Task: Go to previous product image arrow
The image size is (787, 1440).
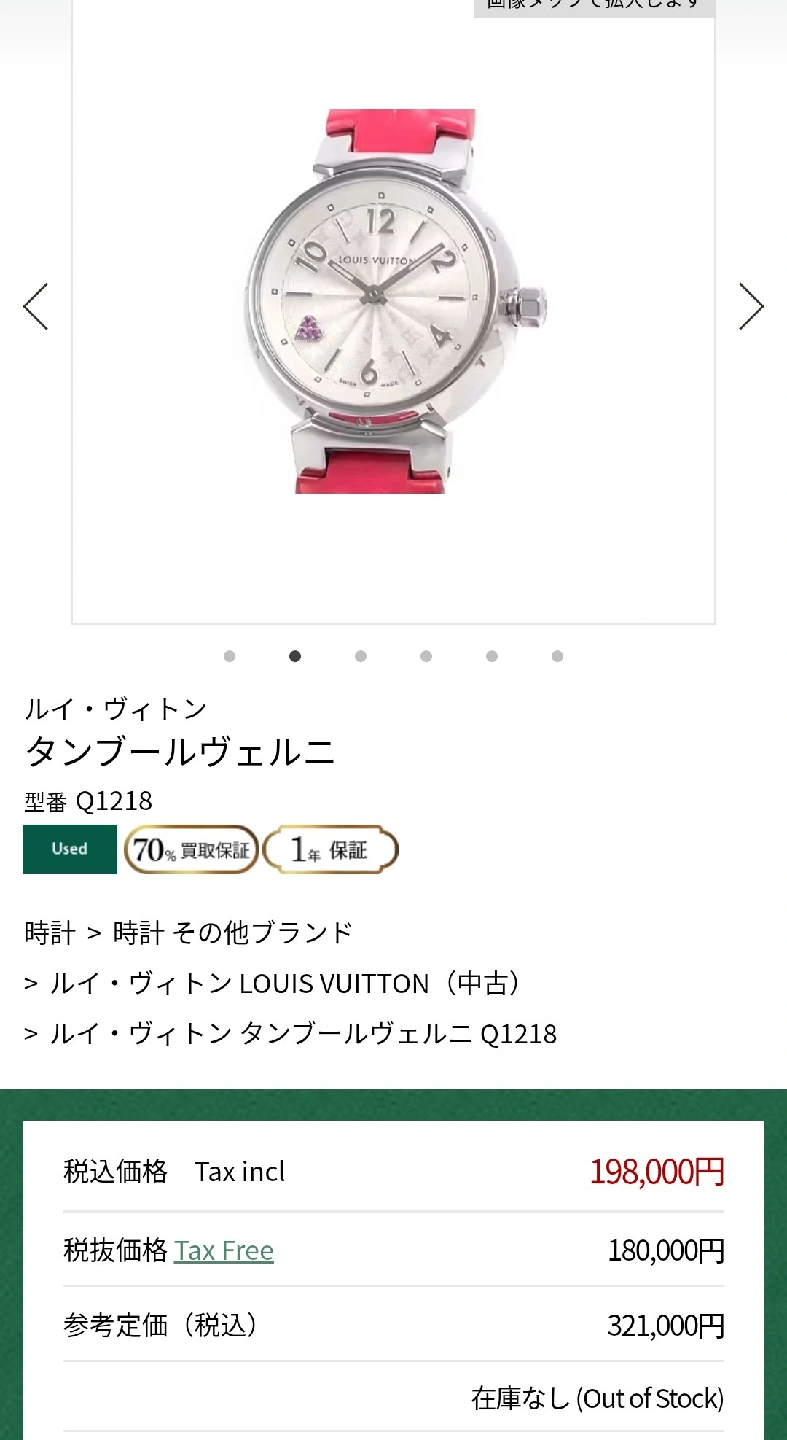Action: coord(36,306)
